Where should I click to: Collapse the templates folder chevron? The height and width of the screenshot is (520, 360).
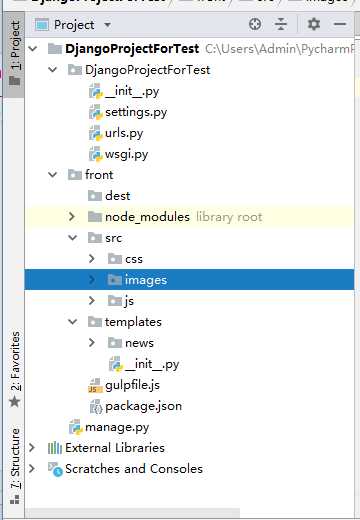coord(73,322)
